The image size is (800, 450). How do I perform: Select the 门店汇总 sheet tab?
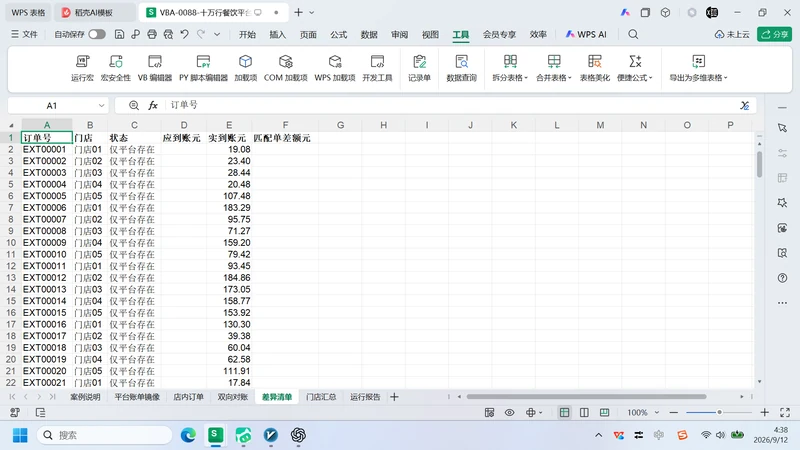coord(321,396)
